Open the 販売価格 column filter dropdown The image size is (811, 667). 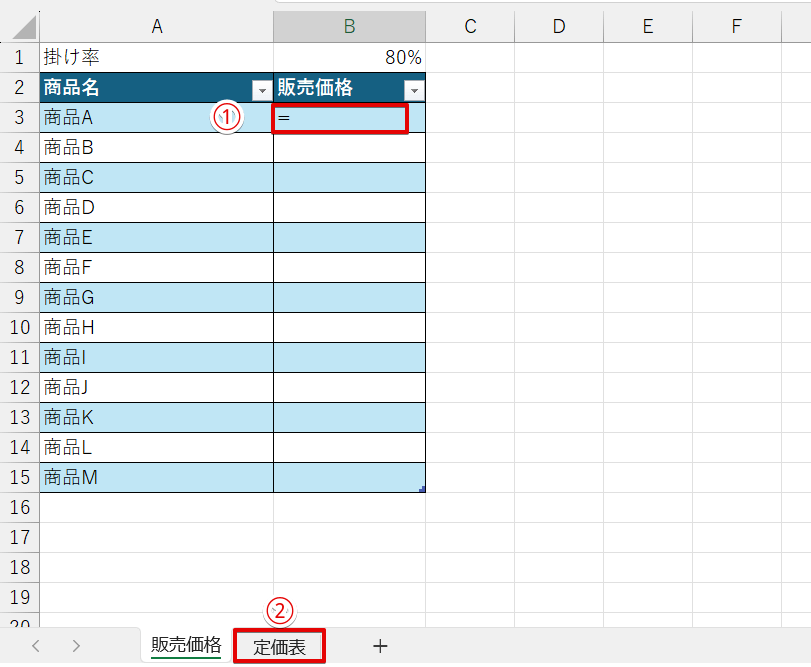pos(414,91)
